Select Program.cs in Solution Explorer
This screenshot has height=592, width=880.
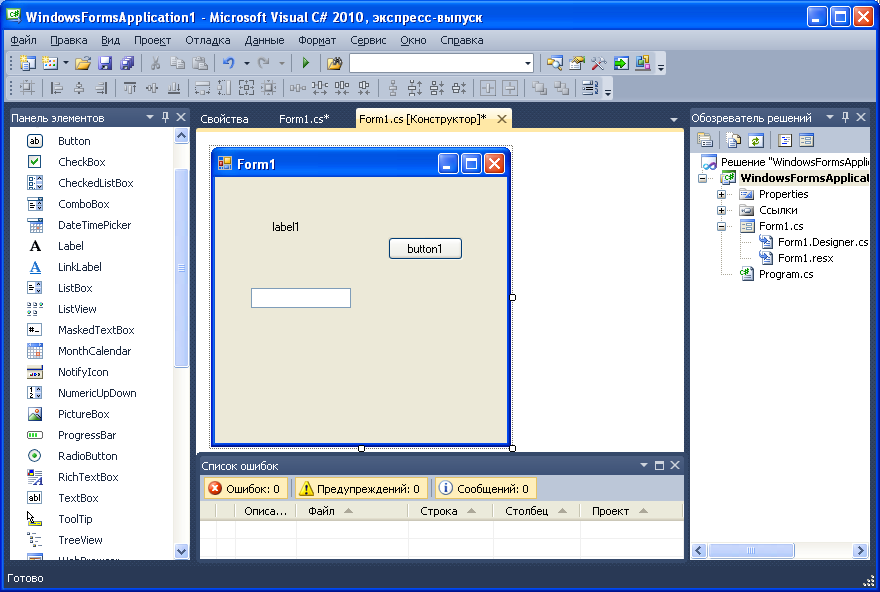pyautogui.click(x=786, y=274)
